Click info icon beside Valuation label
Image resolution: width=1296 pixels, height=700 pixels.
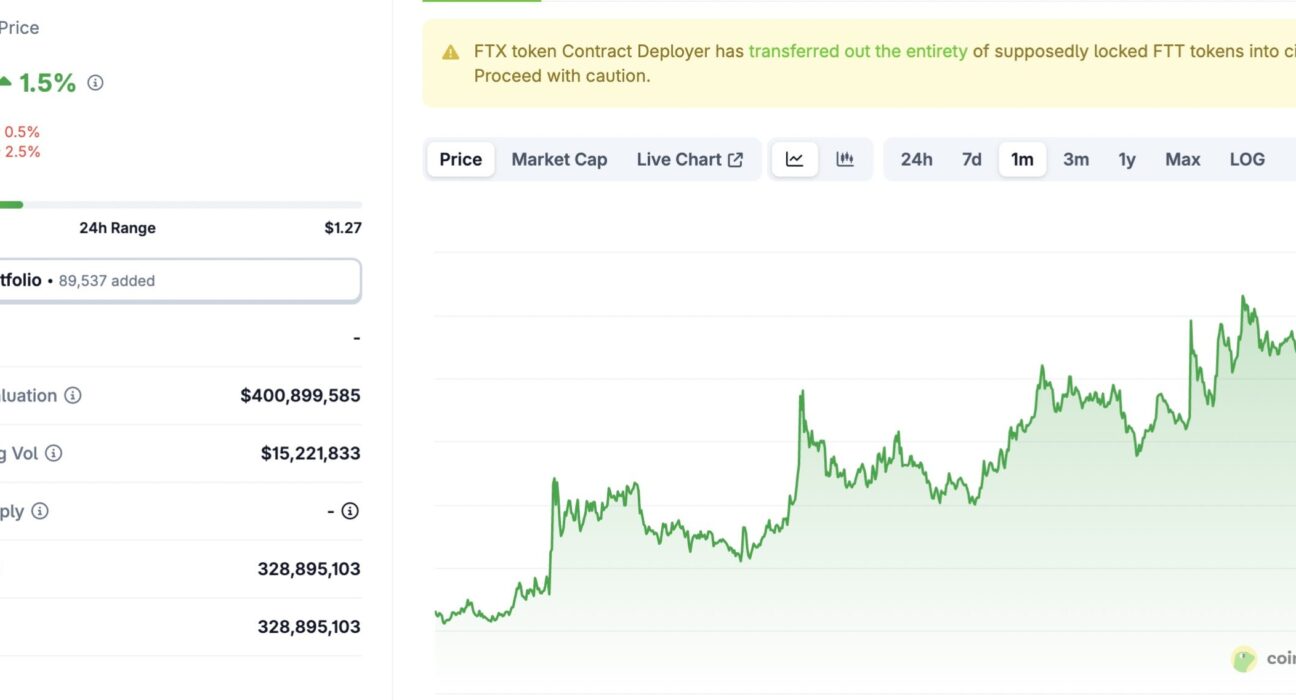point(73,395)
